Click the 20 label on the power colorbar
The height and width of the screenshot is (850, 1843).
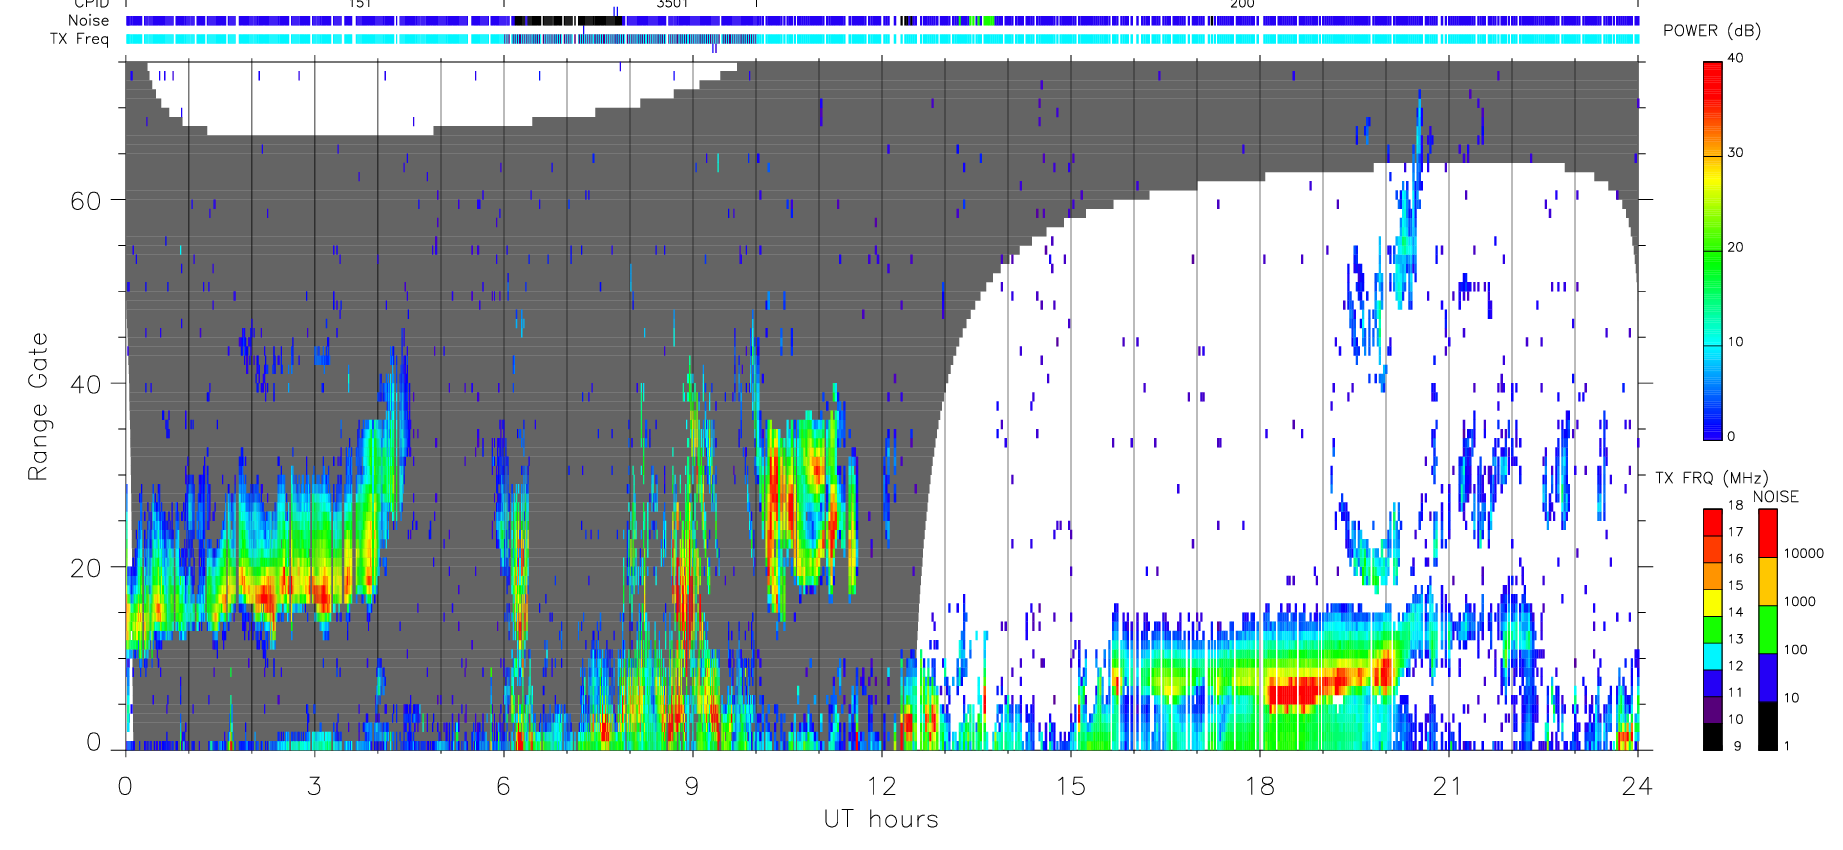(x=1735, y=247)
